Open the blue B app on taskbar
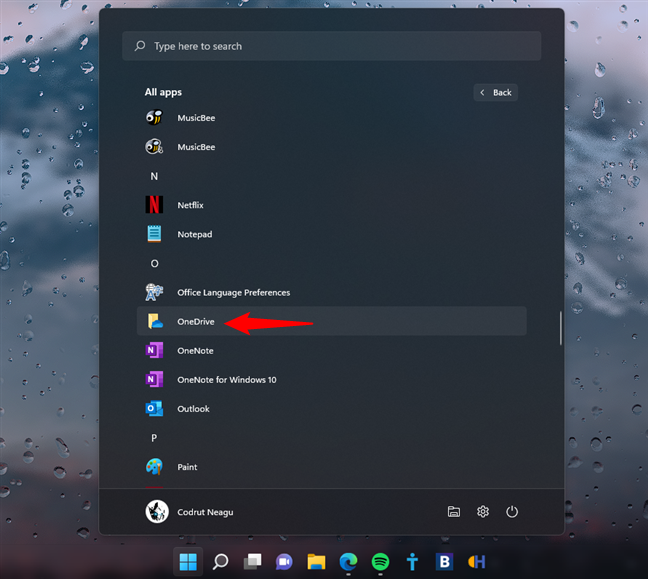Viewport: 648px width, 579px height. click(x=444, y=562)
